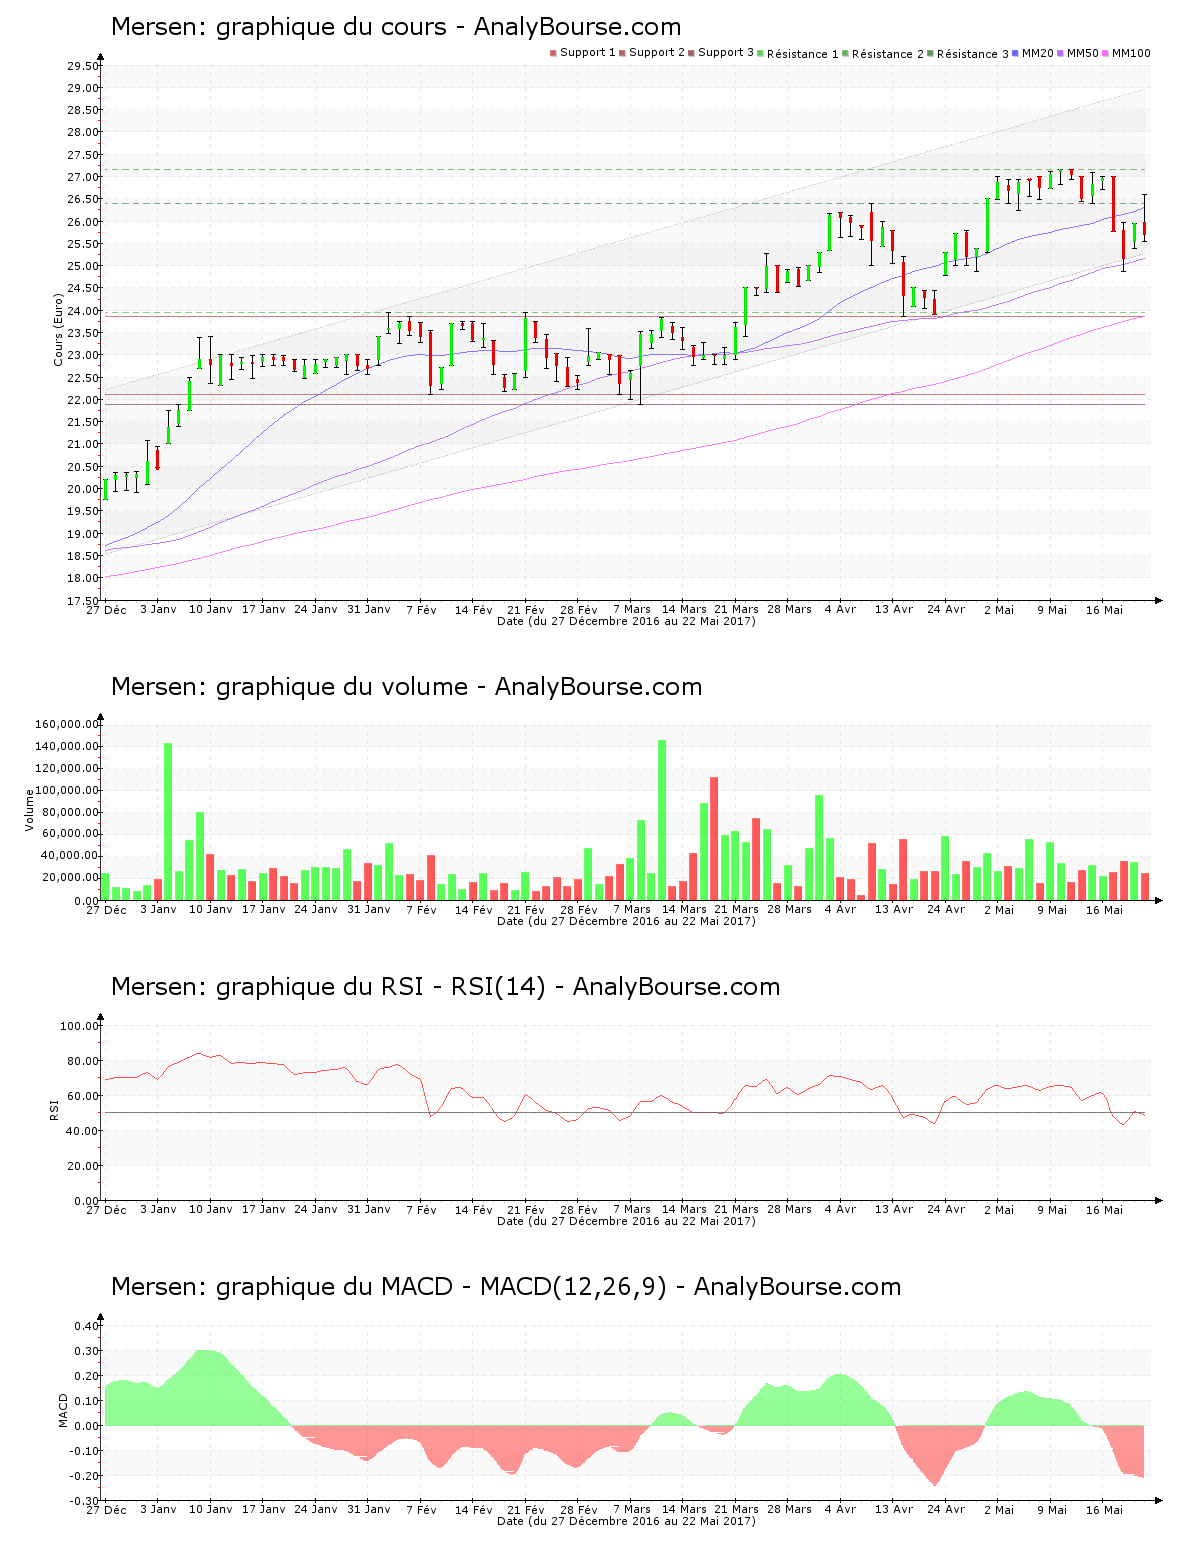Click the MACD(12,26,9) chart title
The width and height of the screenshot is (1200, 1550).
[506, 1287]
